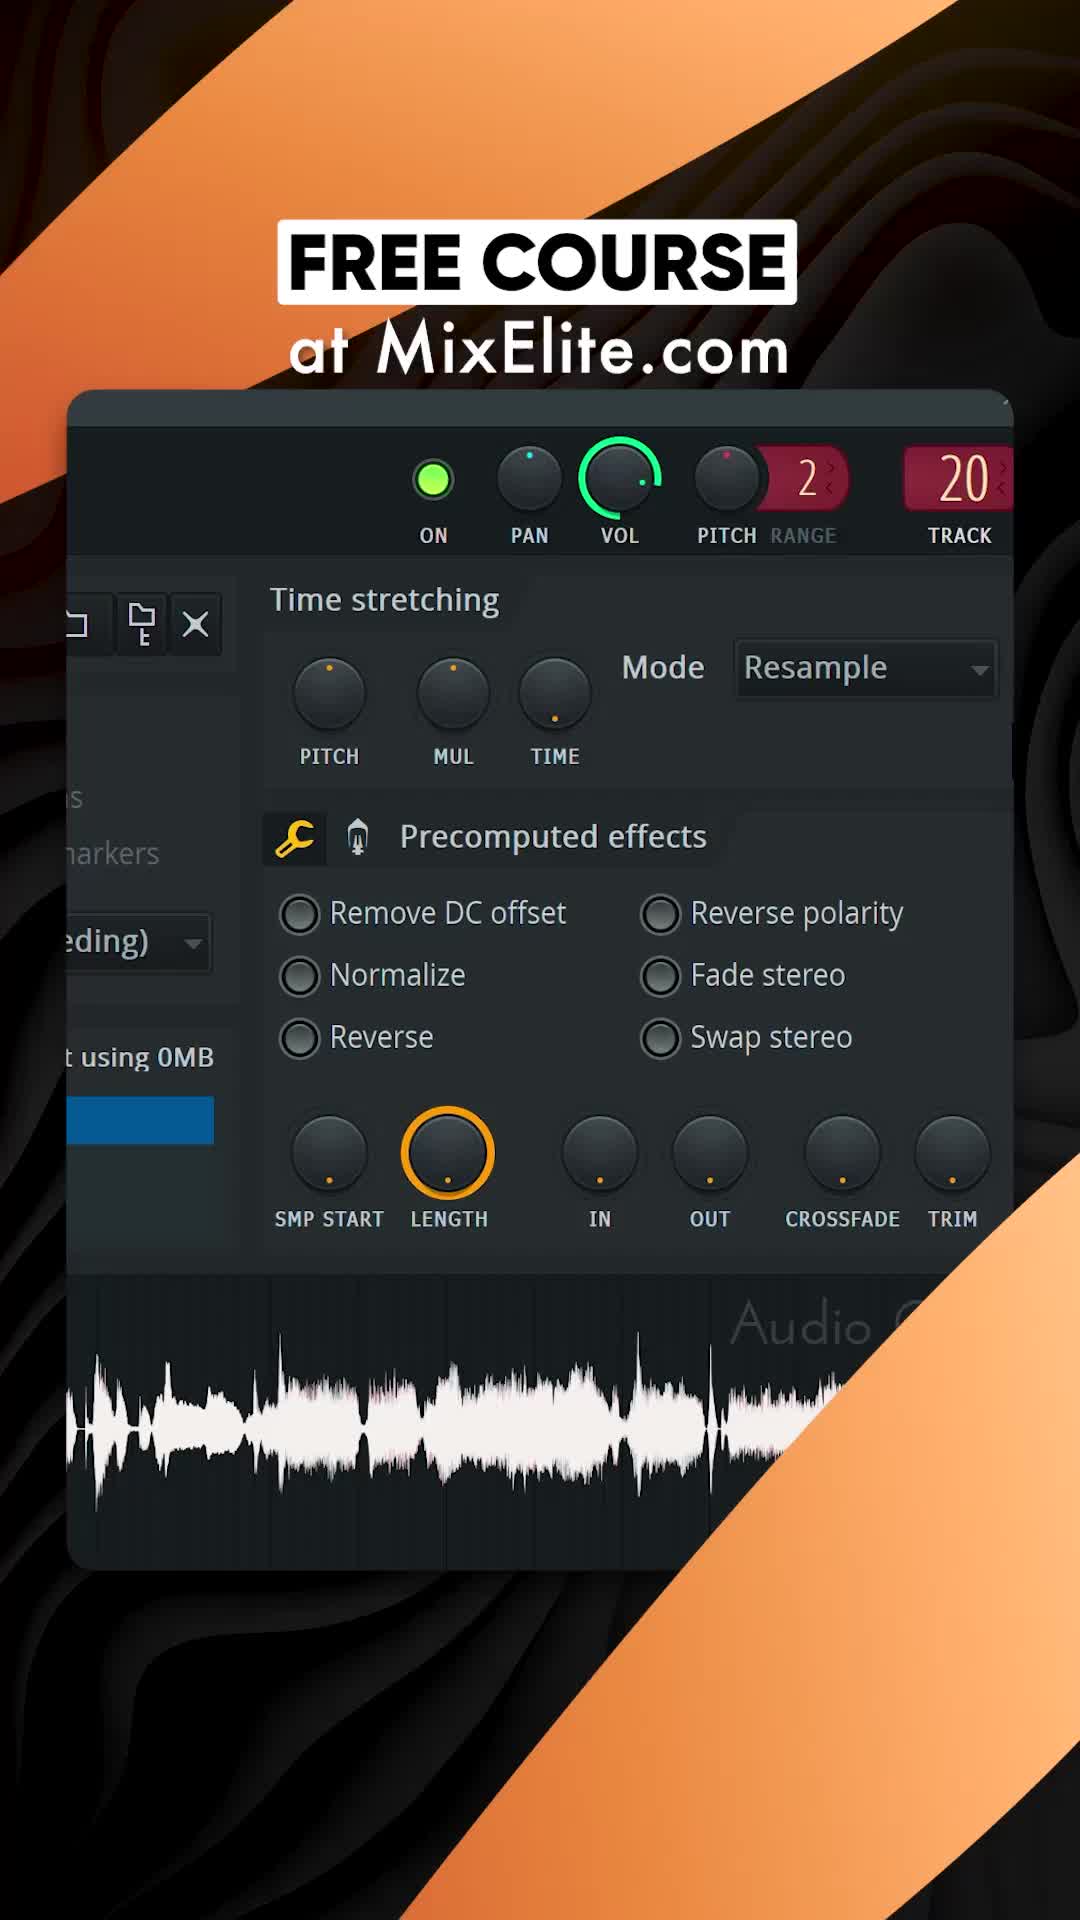1080x1920 pixels.
Task: Click the highlighted LENGTH knob
Action: (x=448, y=1153)
